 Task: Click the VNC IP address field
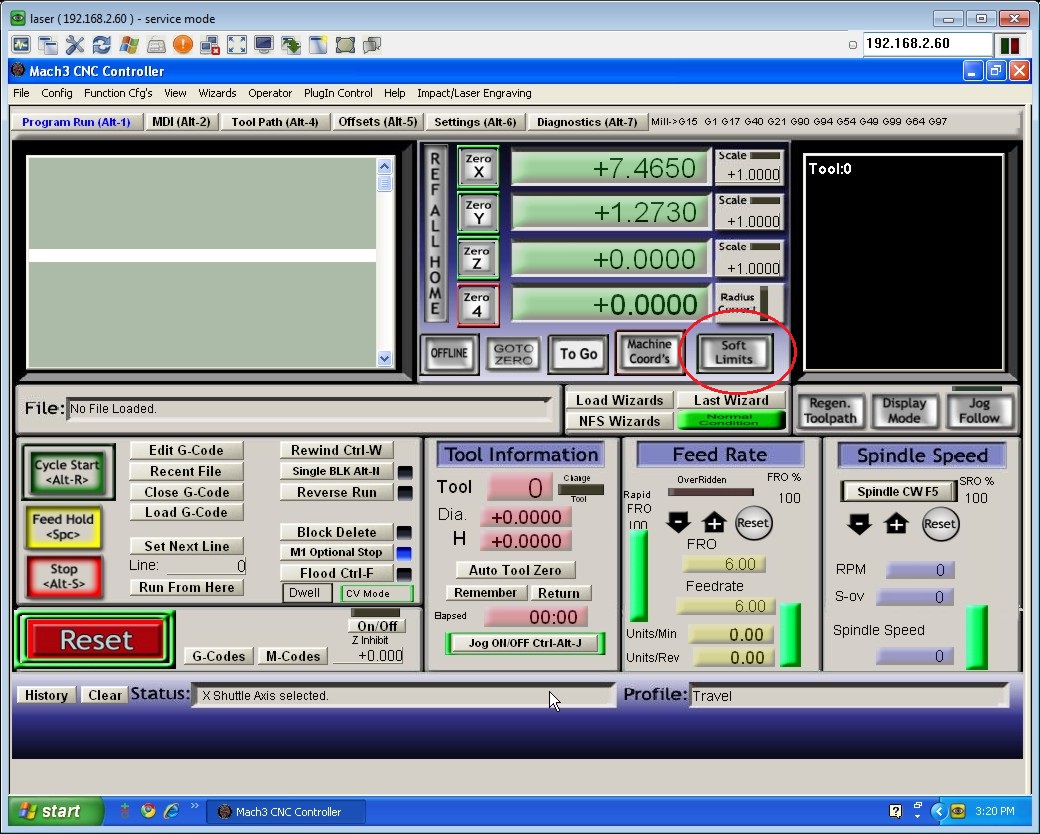(x=927, y=44)
